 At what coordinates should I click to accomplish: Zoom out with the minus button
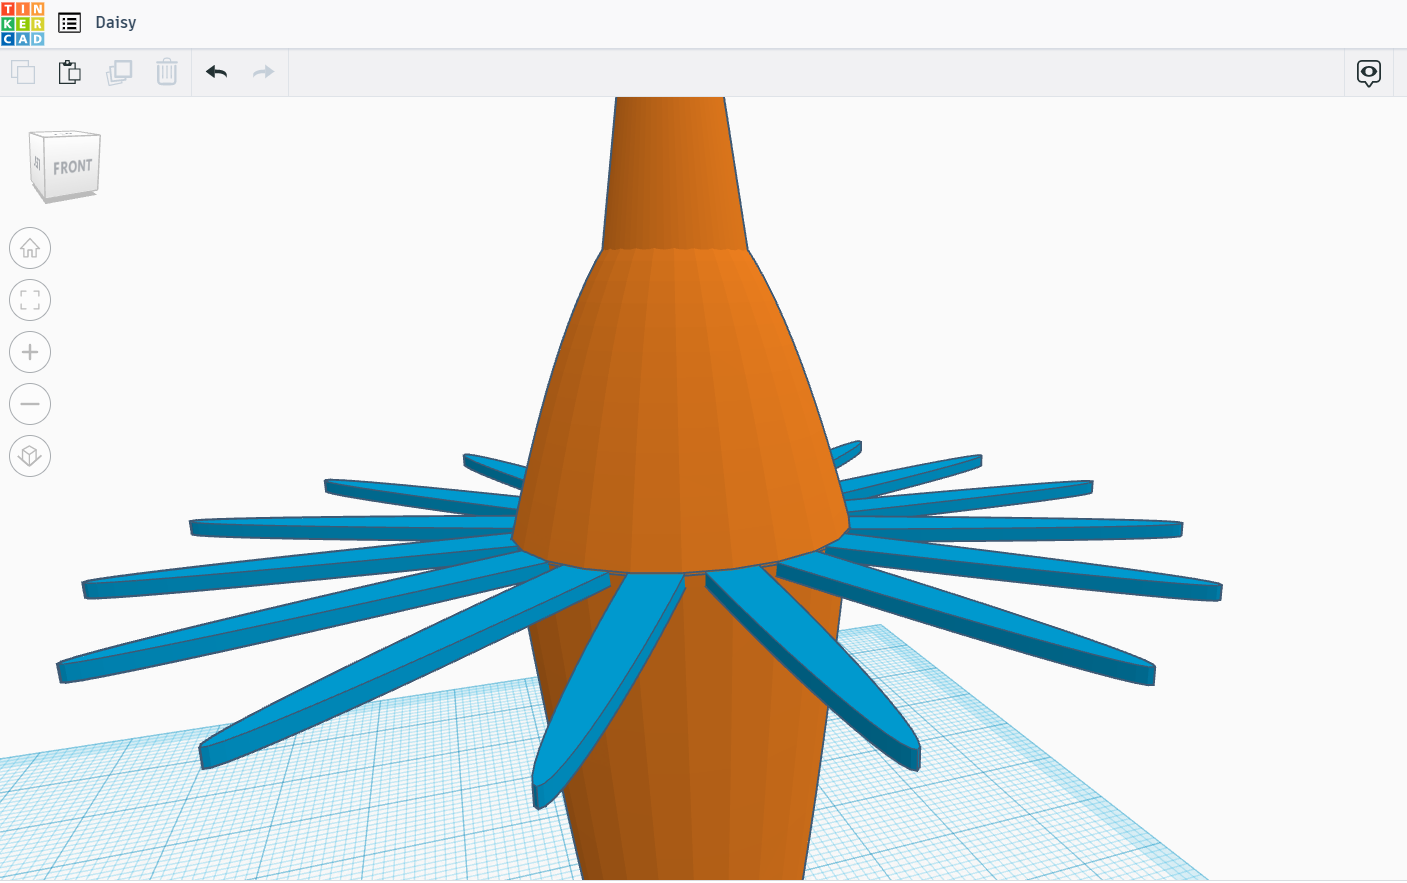coord(30,404)
